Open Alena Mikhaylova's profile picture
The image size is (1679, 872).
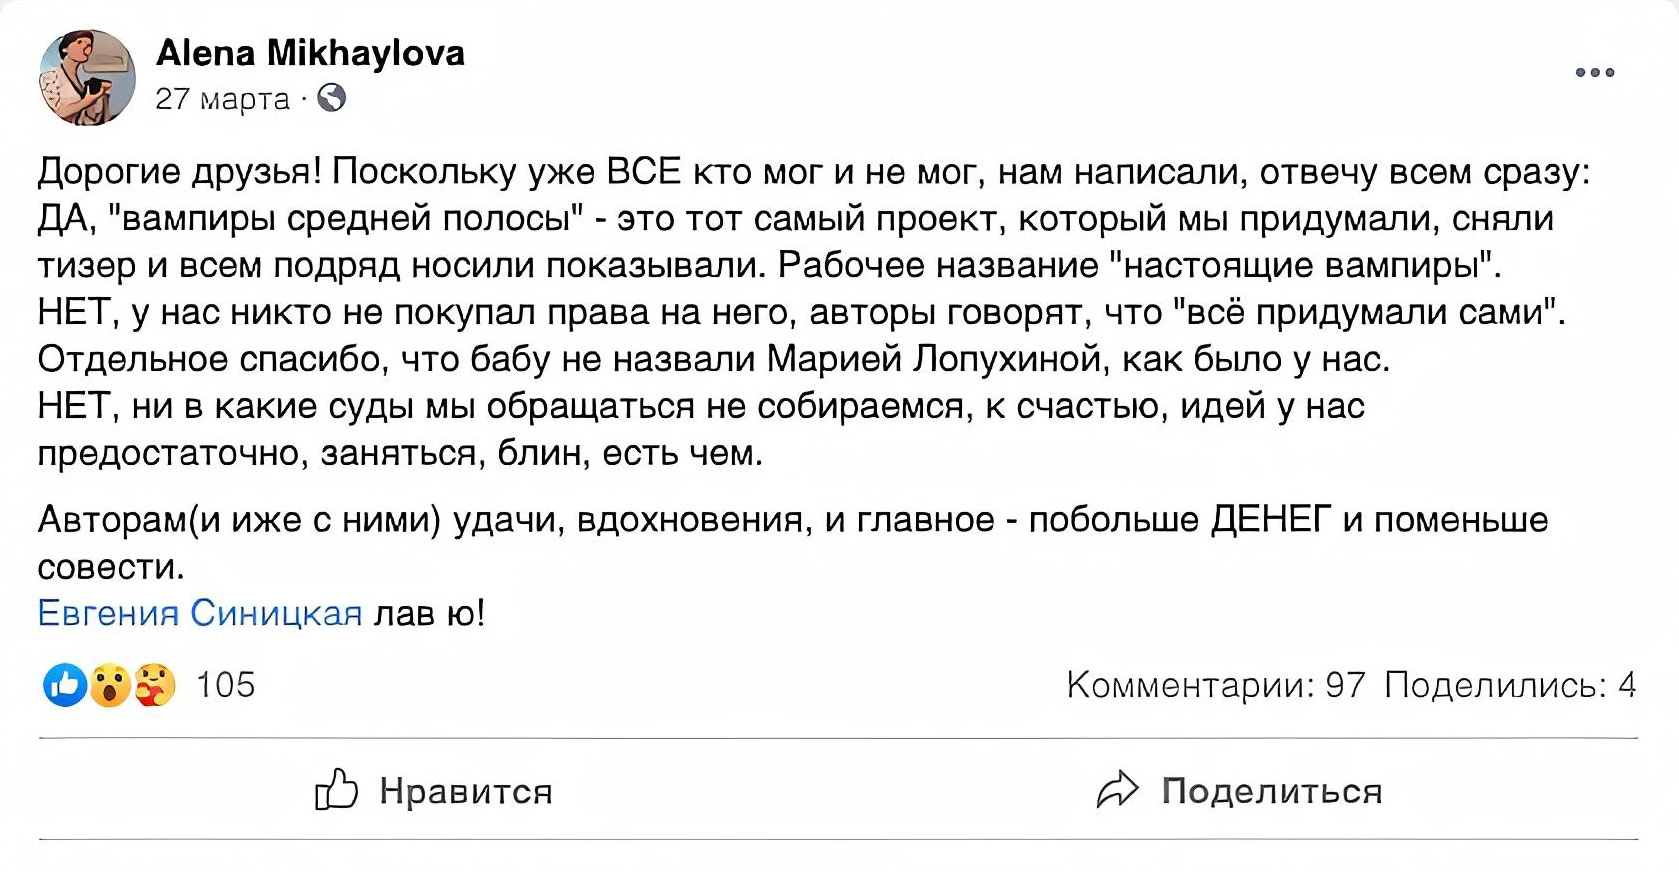pos(87,78)
